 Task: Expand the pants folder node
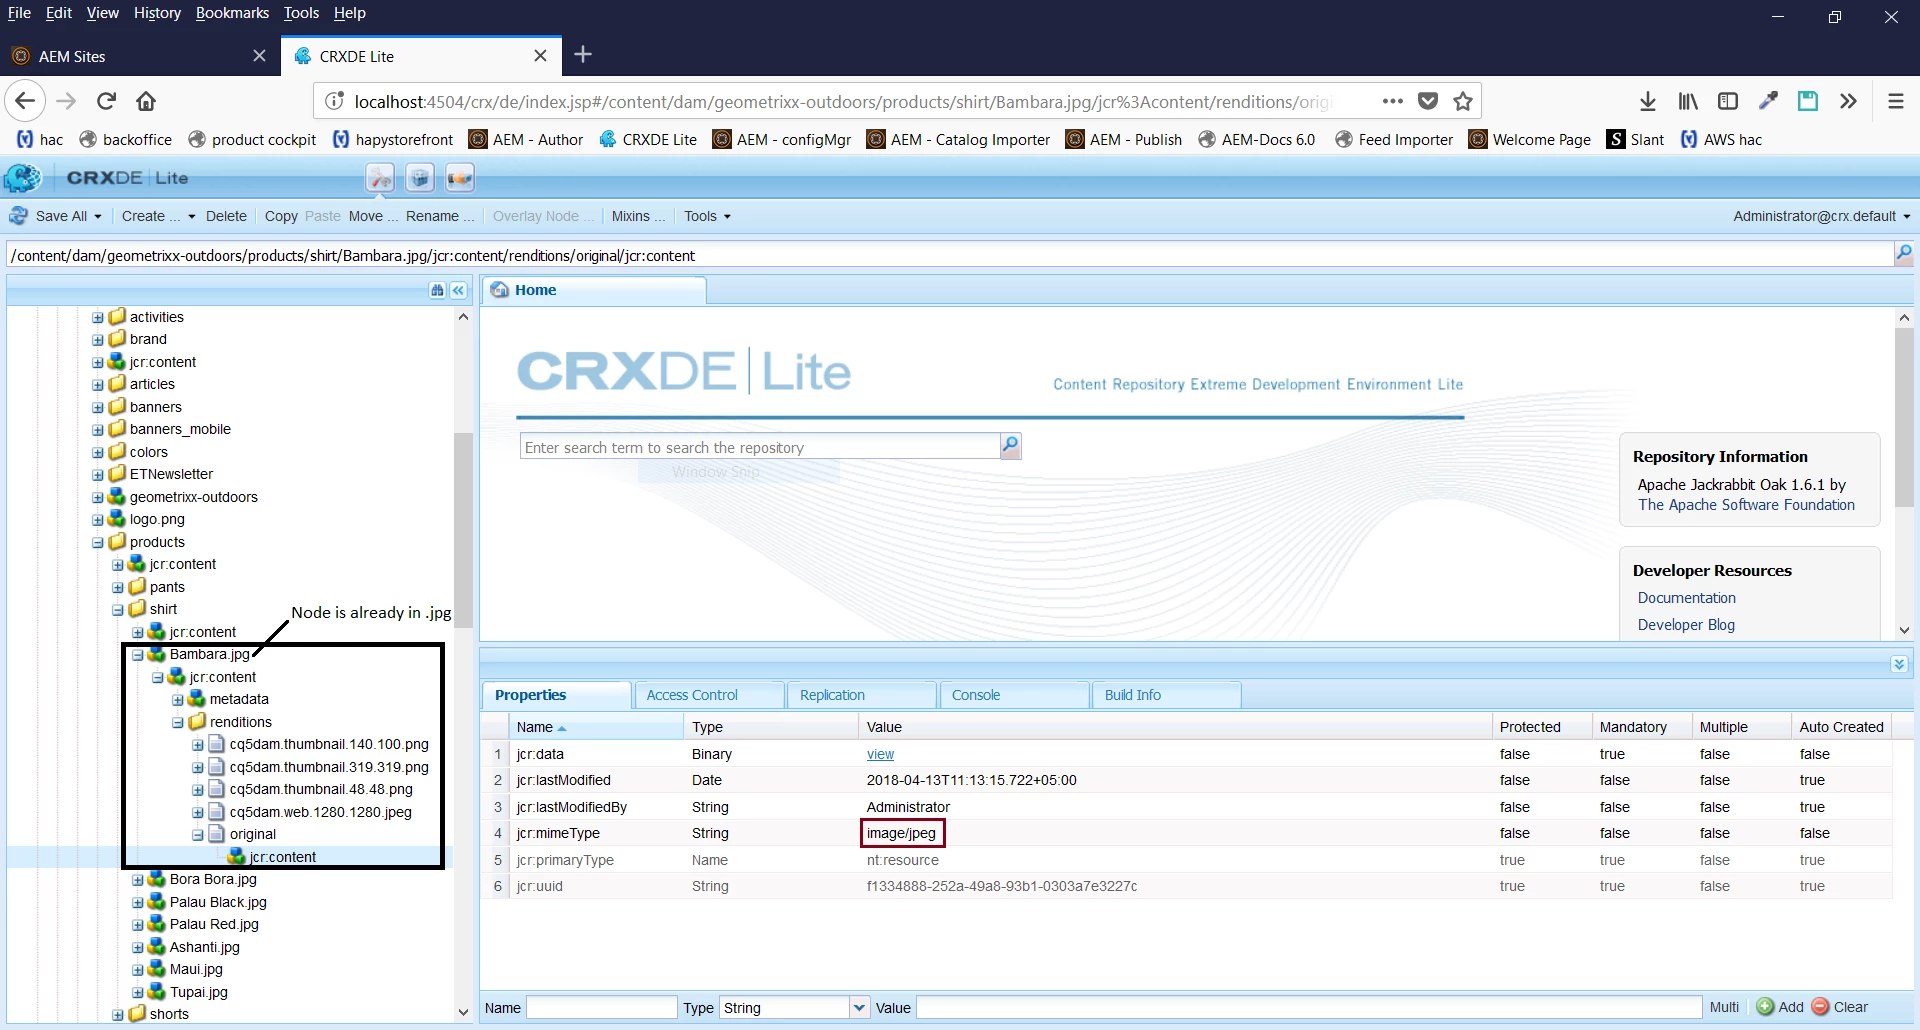point(118,588)
